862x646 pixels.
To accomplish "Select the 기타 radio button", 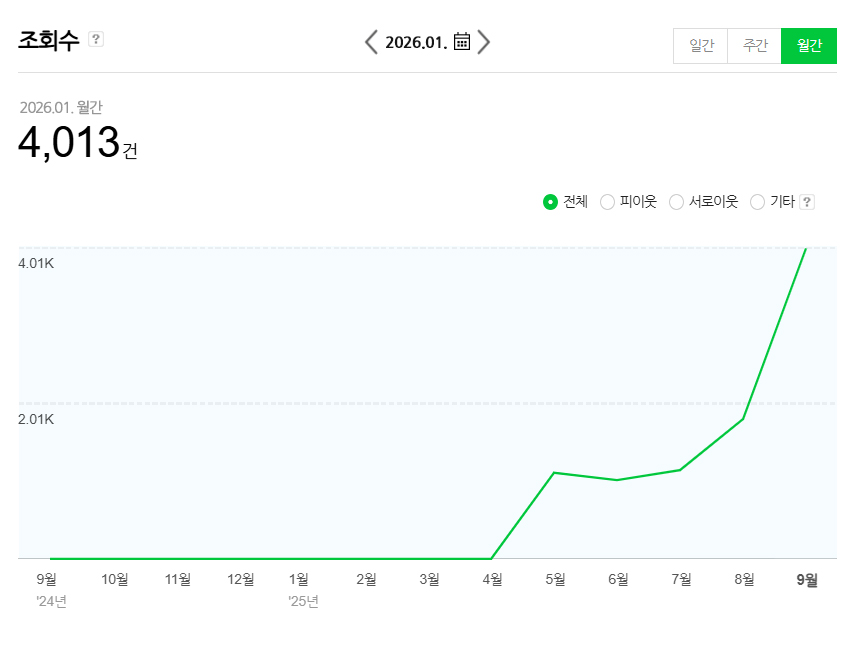I will (757, 202).
